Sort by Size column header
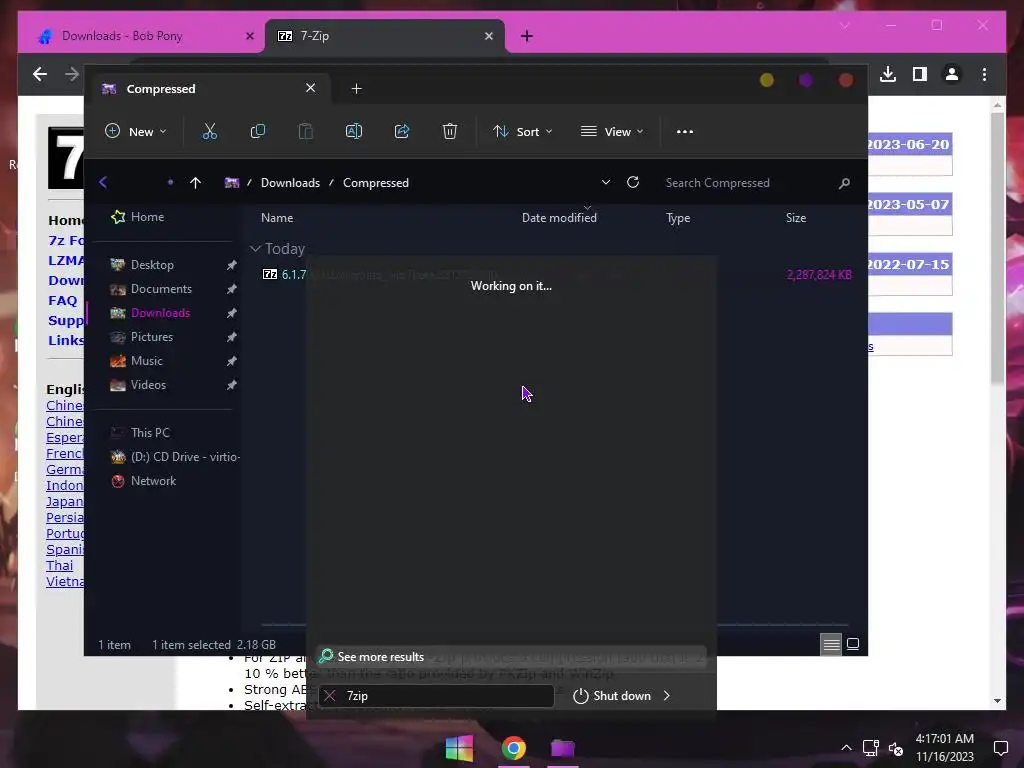The image size is (1024, 768). pyautogui.click(x=795, y=217)
